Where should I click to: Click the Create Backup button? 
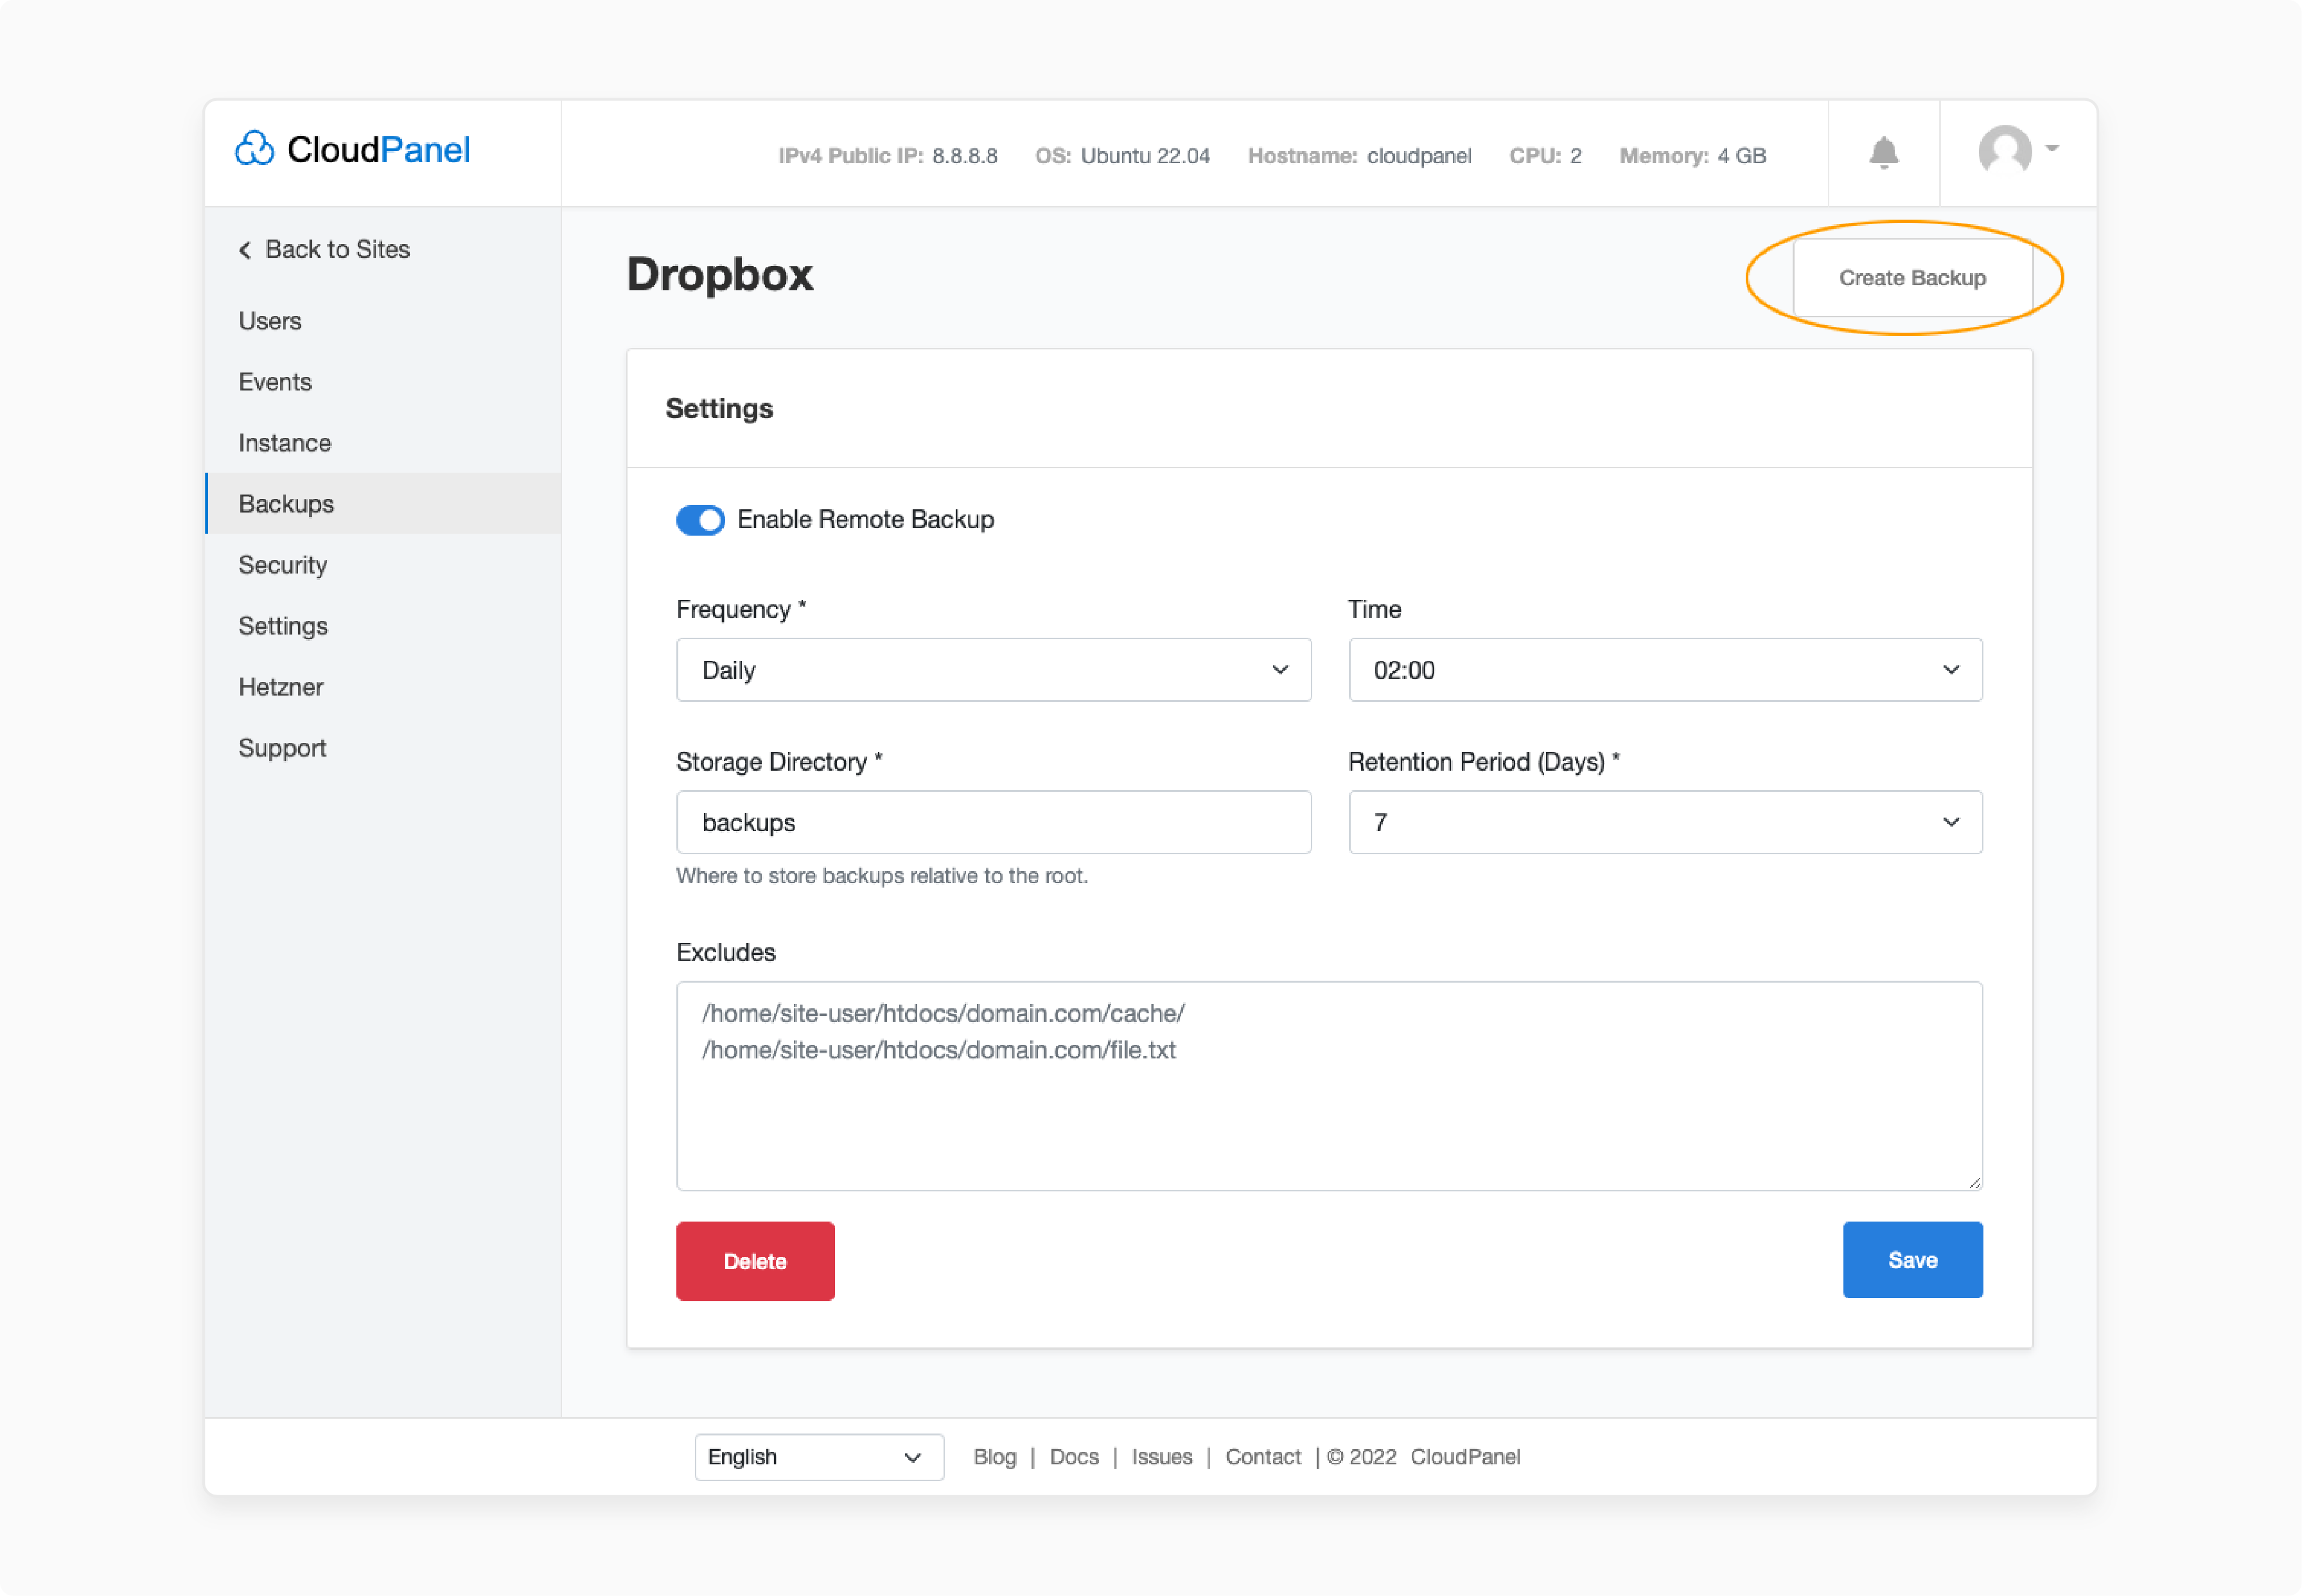click(x=1912, y=278)
